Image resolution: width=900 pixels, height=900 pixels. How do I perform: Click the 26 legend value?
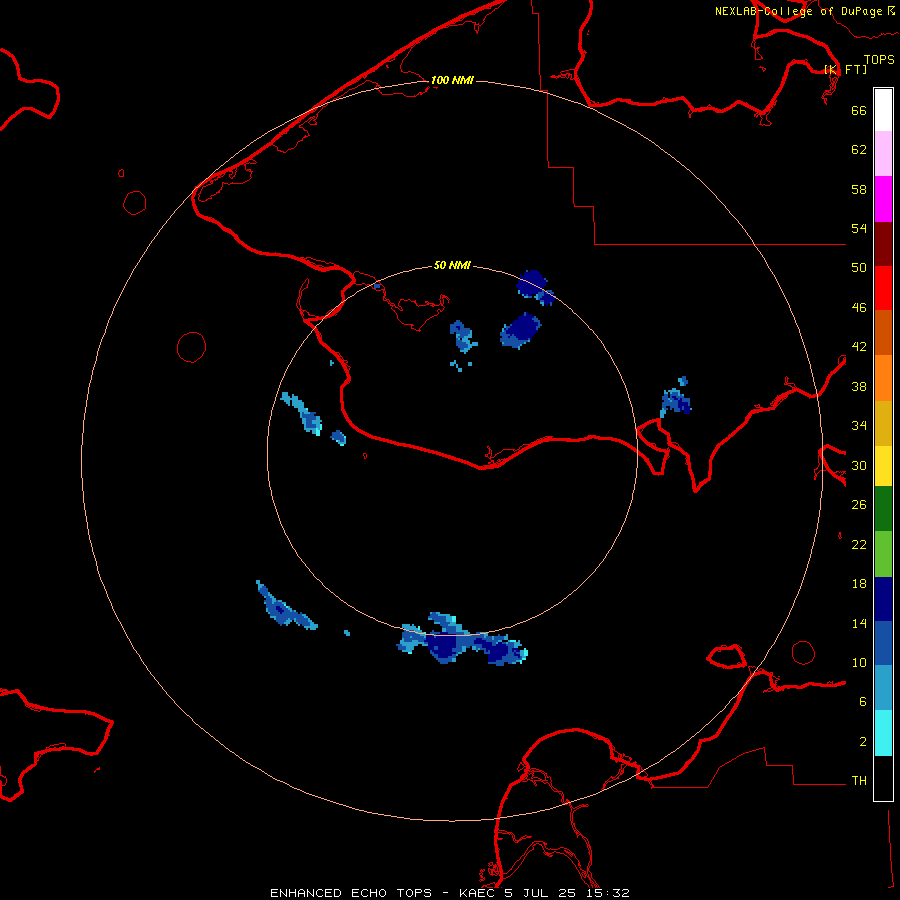[859, 505]
